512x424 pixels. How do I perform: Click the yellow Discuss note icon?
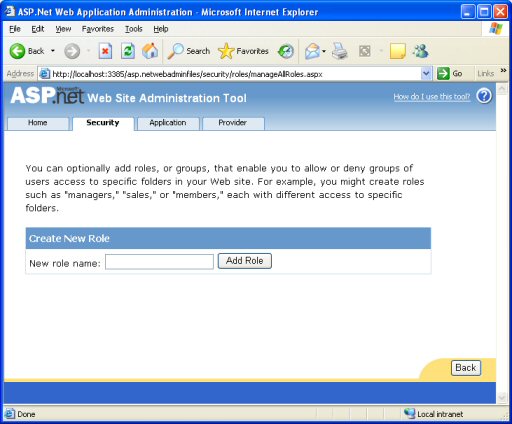pos(398,51)
